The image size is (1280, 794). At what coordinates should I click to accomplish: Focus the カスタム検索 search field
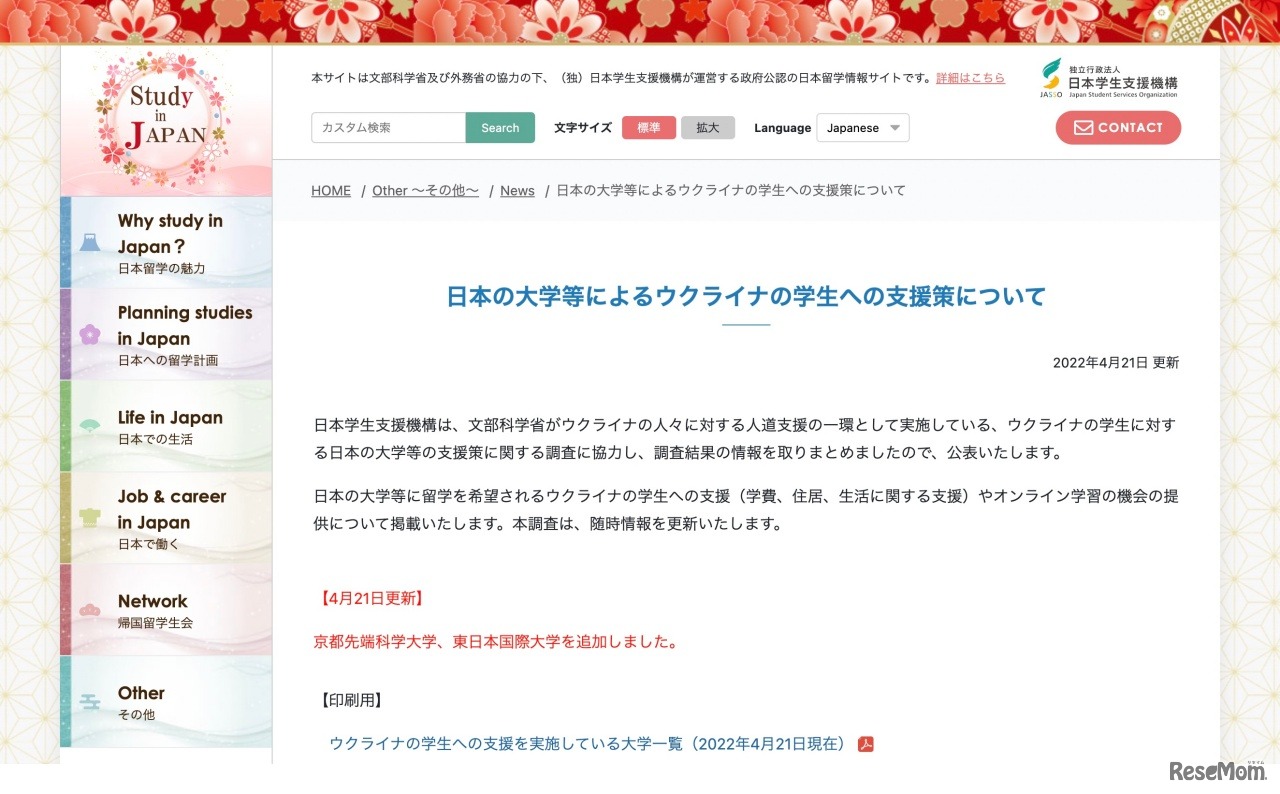coord(389,128)
